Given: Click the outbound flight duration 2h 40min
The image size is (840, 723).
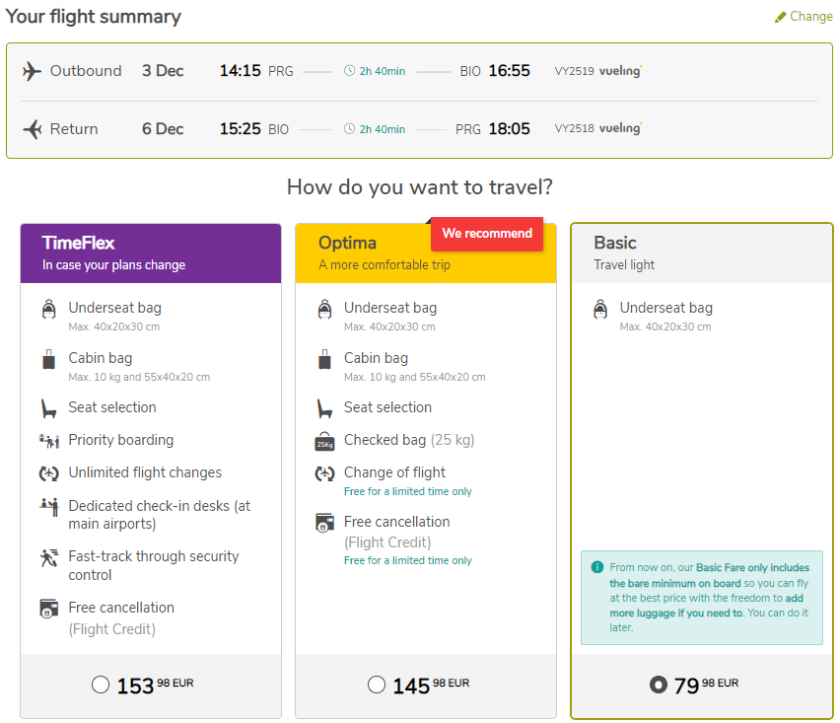Looking at the screenshot, I should pyautogui.click(x=376, y=71).
